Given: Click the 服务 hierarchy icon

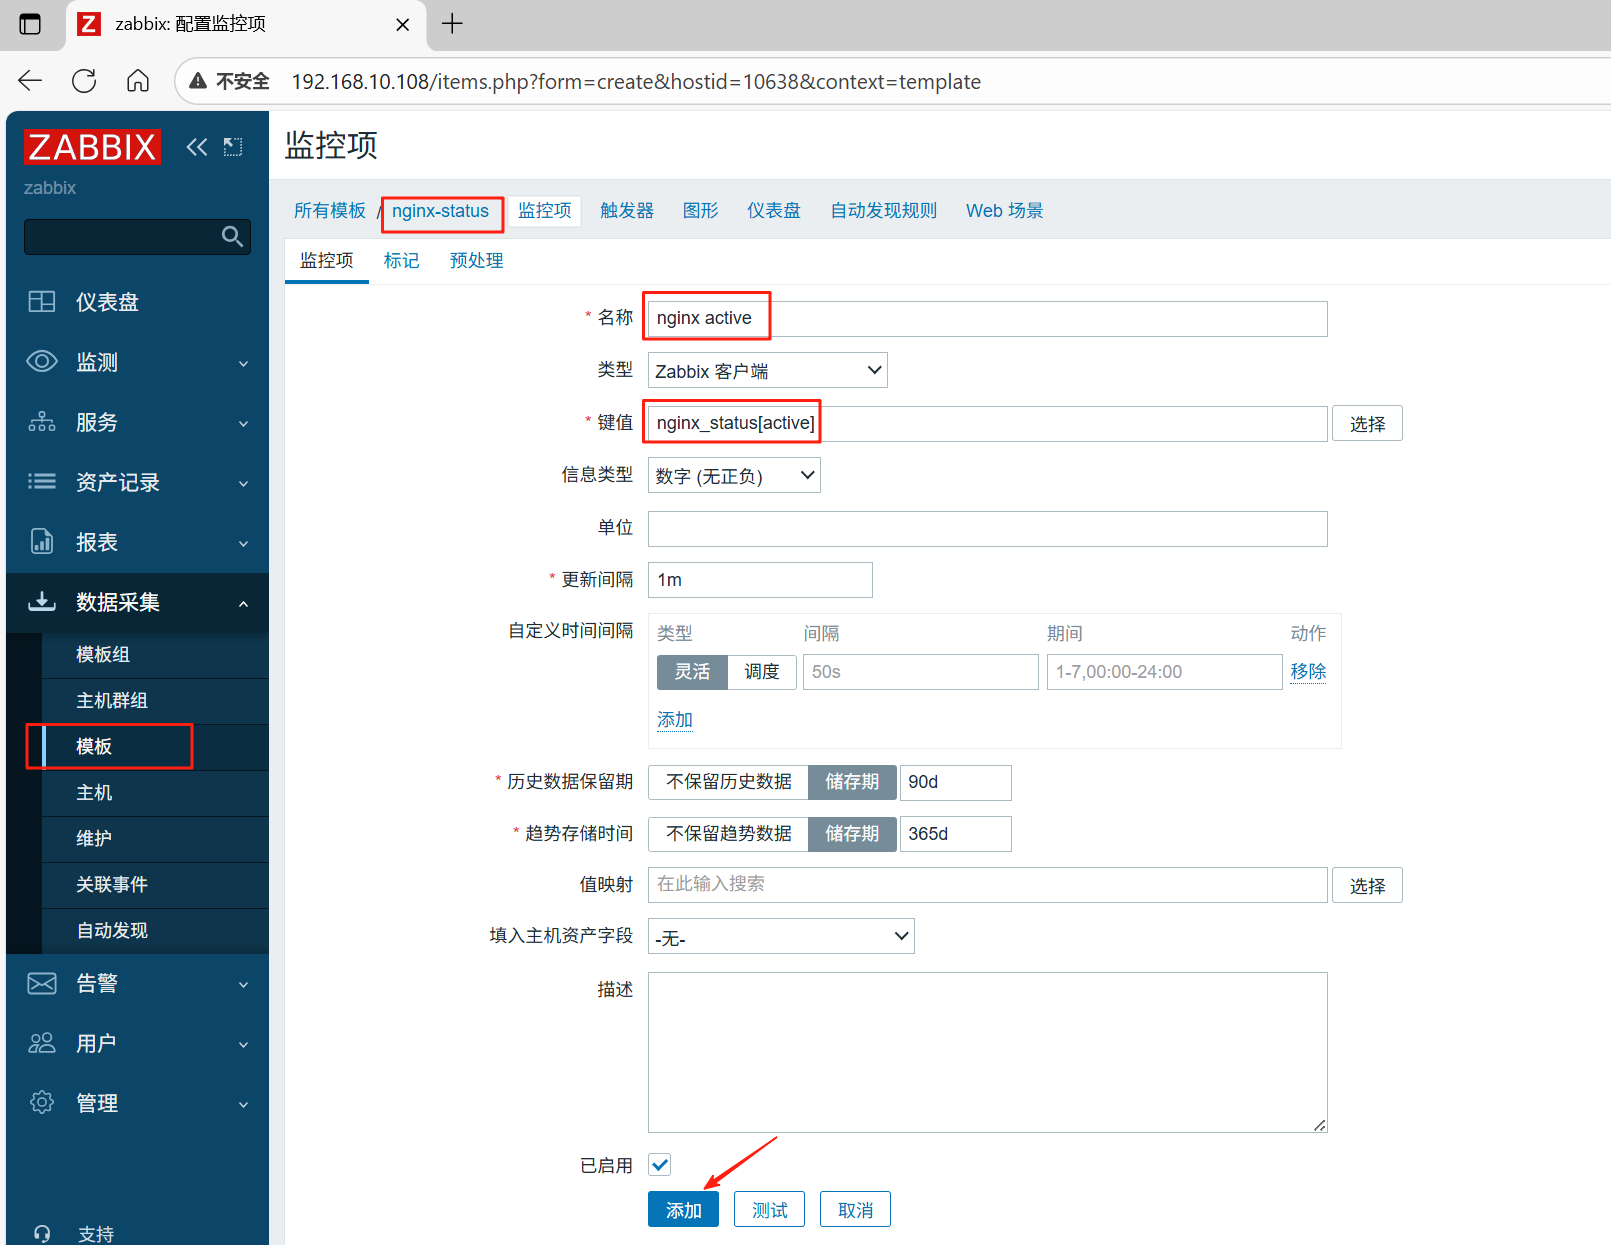Looking at the screenshot, I should [42, 422].
